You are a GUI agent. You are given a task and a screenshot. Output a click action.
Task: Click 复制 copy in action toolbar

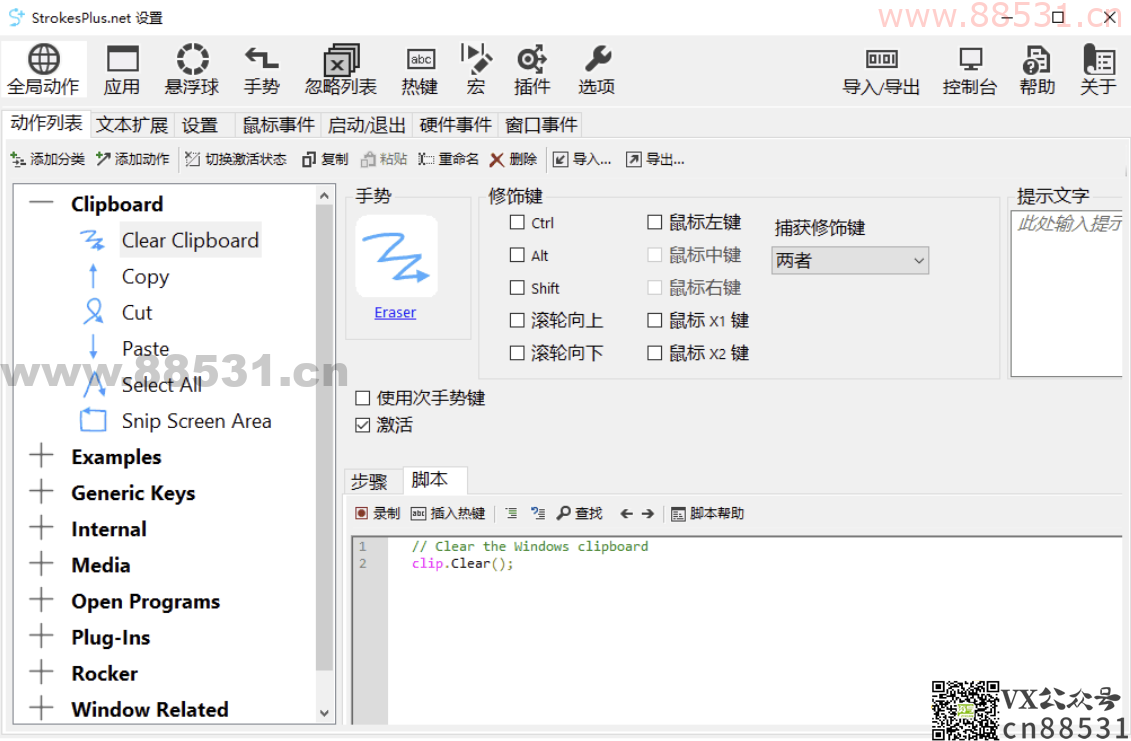(x=325, y=159)
